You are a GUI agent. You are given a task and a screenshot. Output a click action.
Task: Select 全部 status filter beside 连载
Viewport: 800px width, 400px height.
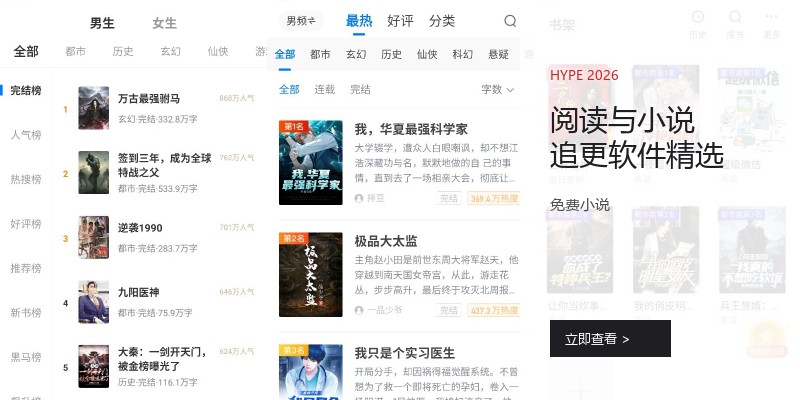click(289, 90)
